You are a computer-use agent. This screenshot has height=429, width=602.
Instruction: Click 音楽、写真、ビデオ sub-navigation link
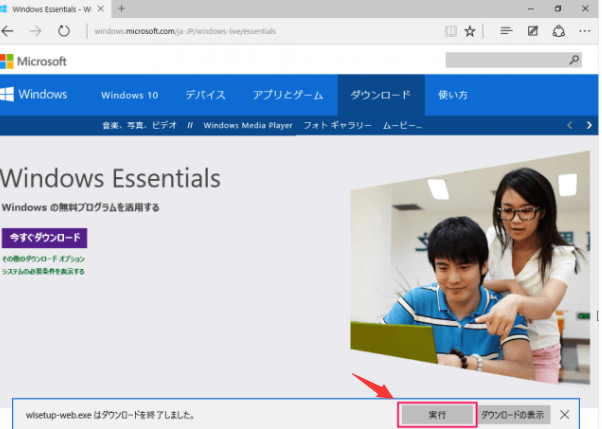coord(140,125)
